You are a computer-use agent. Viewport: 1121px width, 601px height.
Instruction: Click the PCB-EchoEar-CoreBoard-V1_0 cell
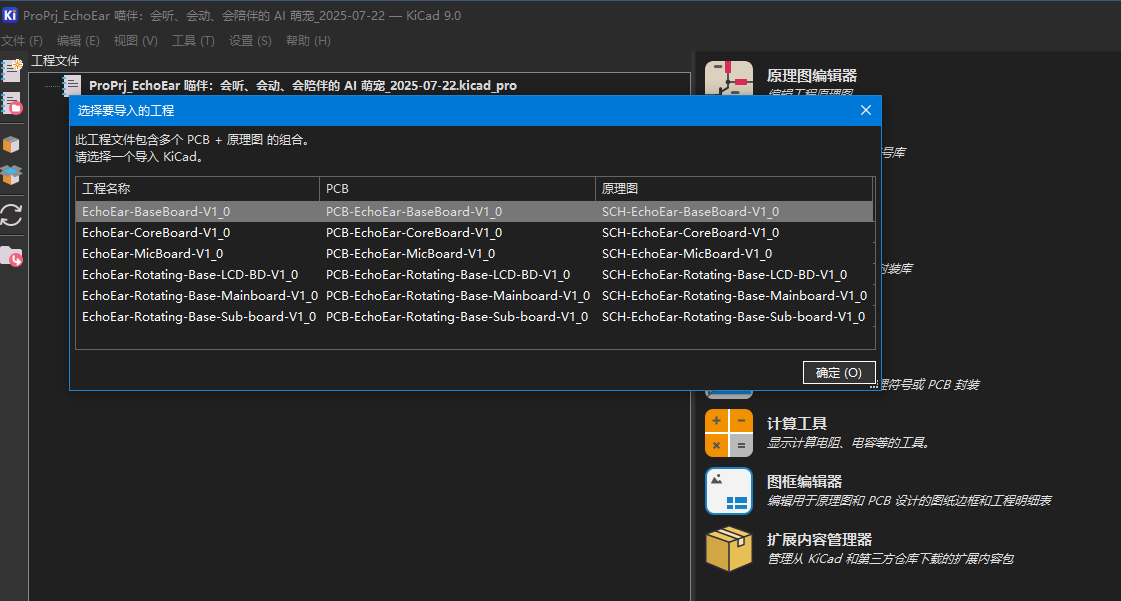point(414,233)
